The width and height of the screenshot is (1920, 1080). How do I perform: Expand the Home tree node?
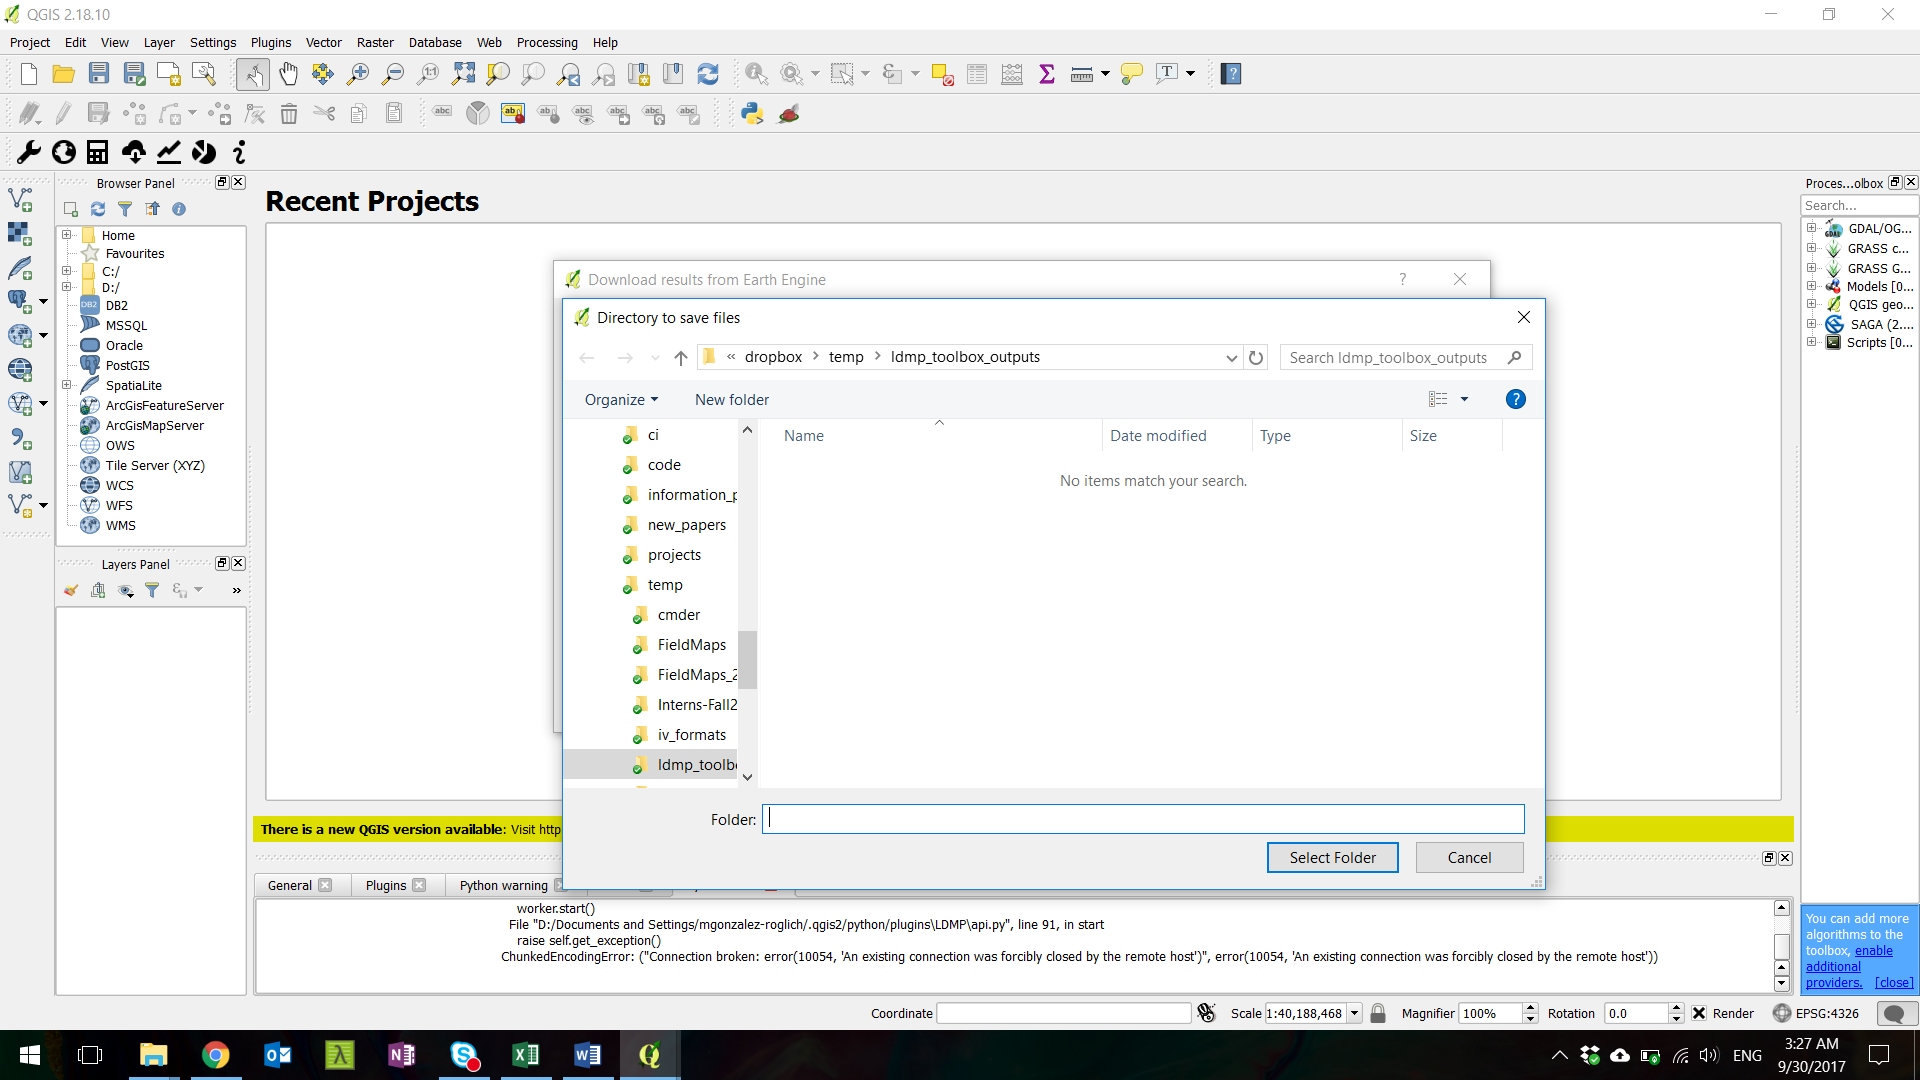(67, 235)
